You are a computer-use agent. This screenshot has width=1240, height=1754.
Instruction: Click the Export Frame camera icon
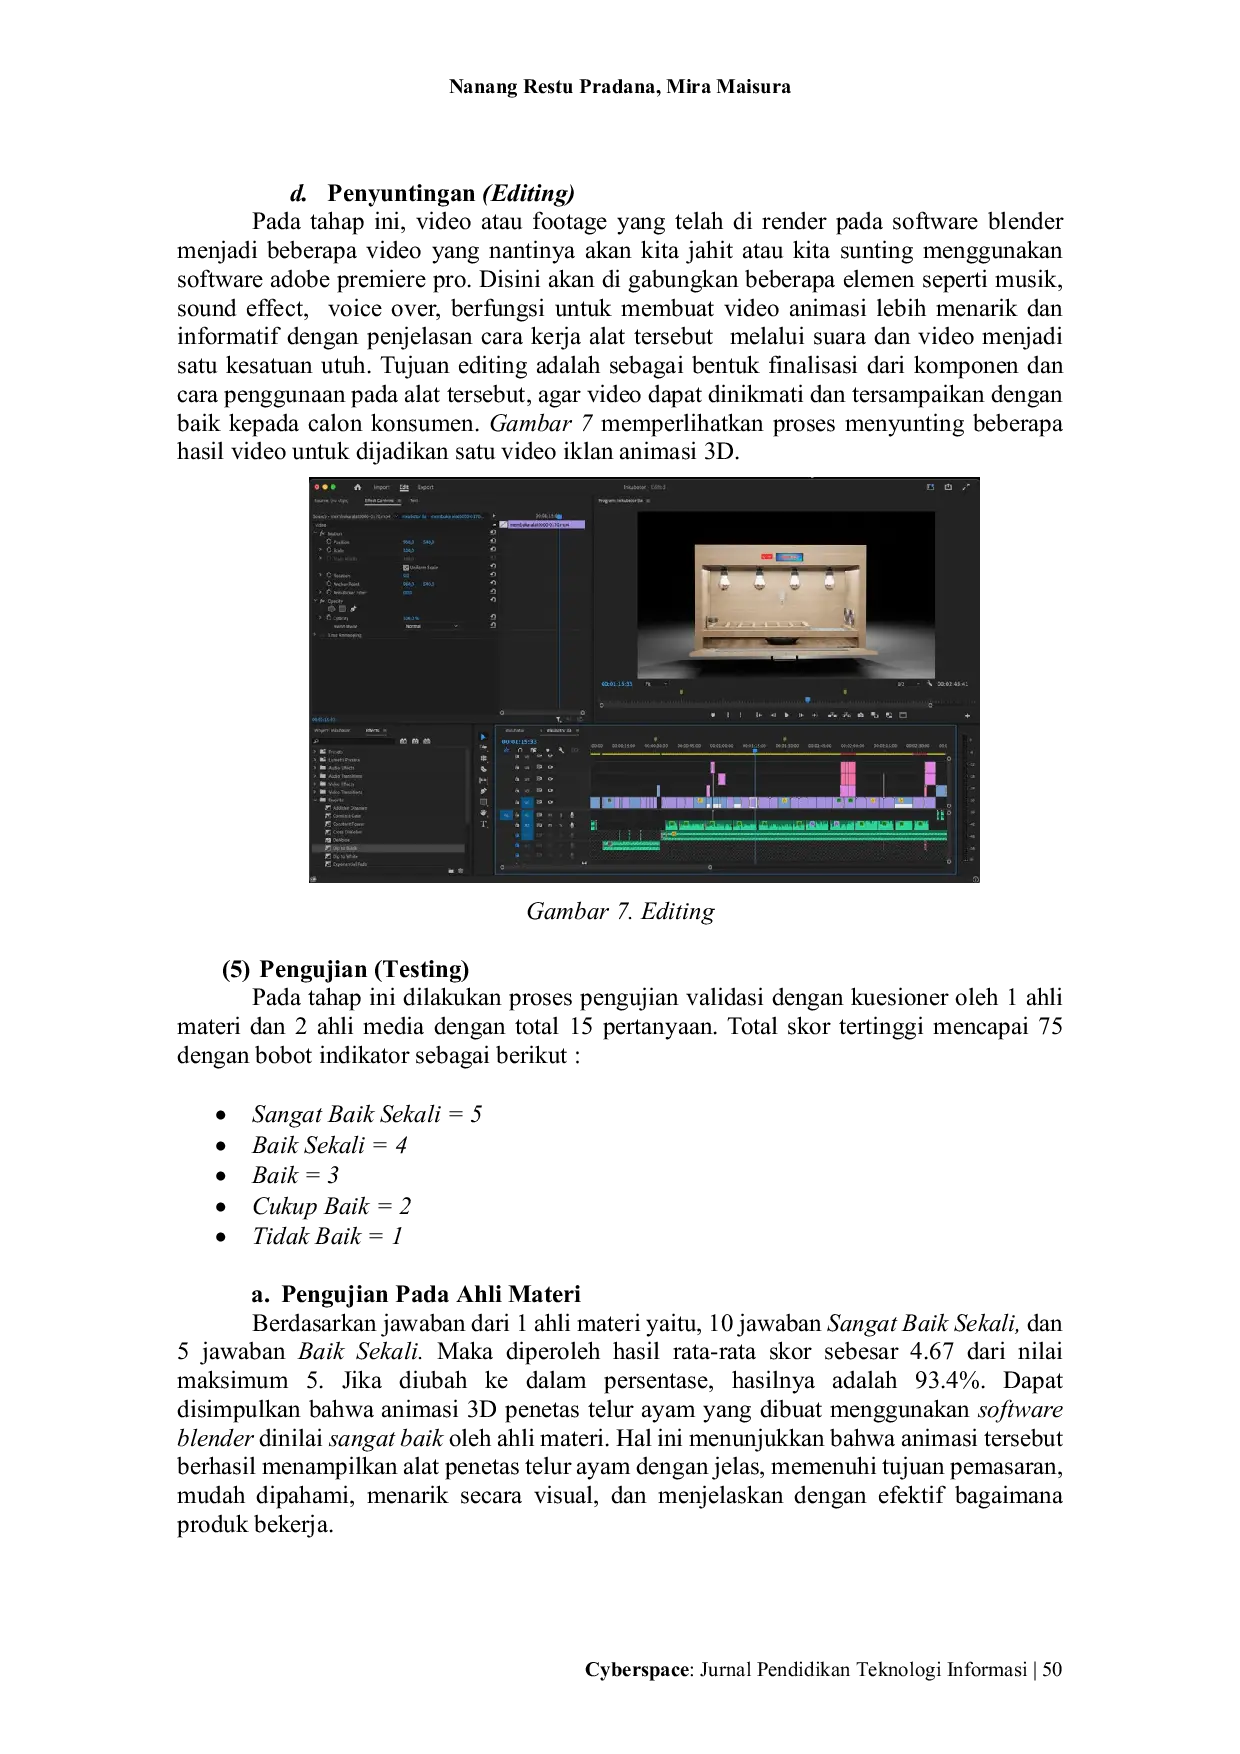[860, 715]
